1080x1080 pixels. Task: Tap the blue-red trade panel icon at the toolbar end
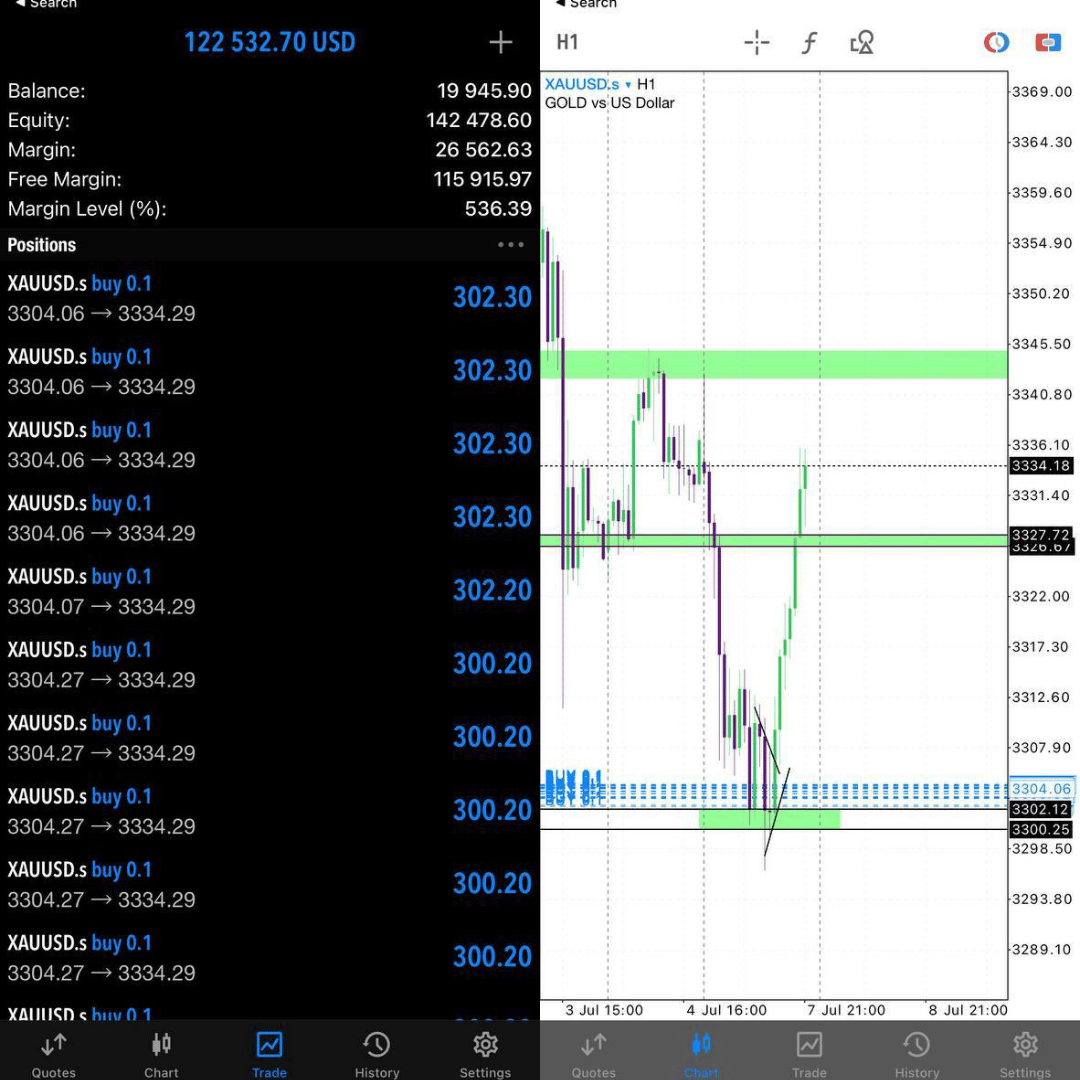click(1047, 42)
